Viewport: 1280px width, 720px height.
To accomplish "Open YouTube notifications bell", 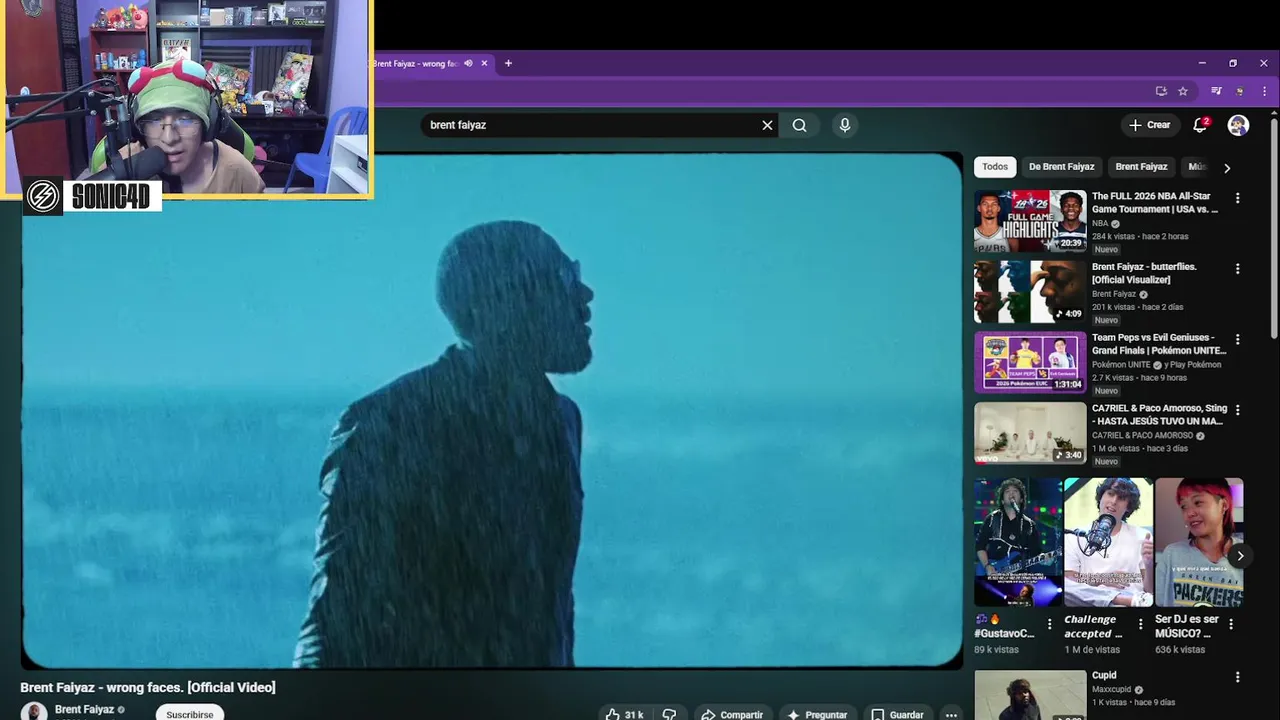I will [1200, 125].
